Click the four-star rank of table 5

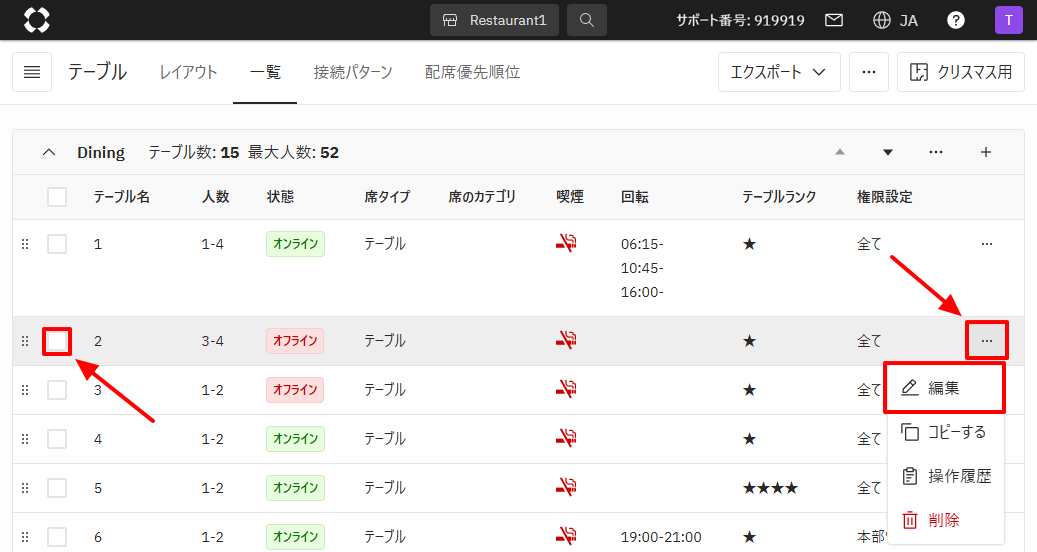pos(770,489)
